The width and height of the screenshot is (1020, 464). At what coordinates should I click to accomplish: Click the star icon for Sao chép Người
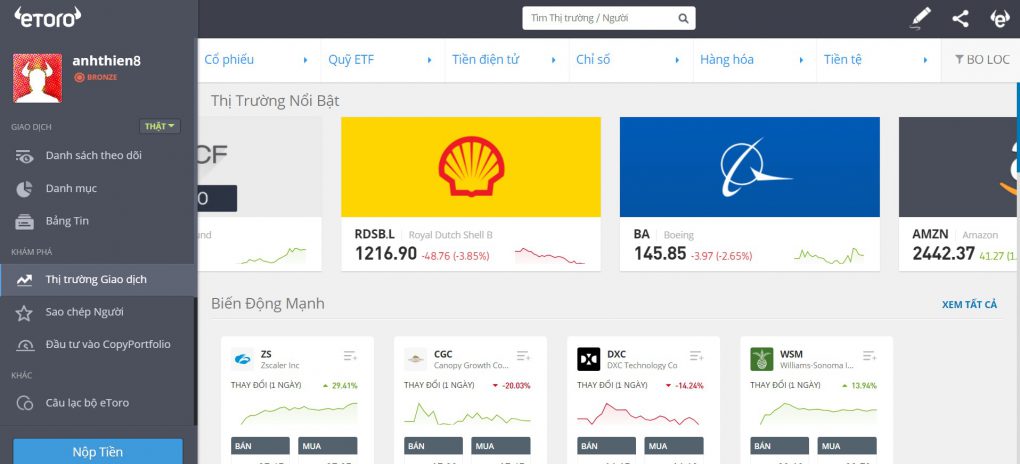pyautogui.click(x=24, y=313)
